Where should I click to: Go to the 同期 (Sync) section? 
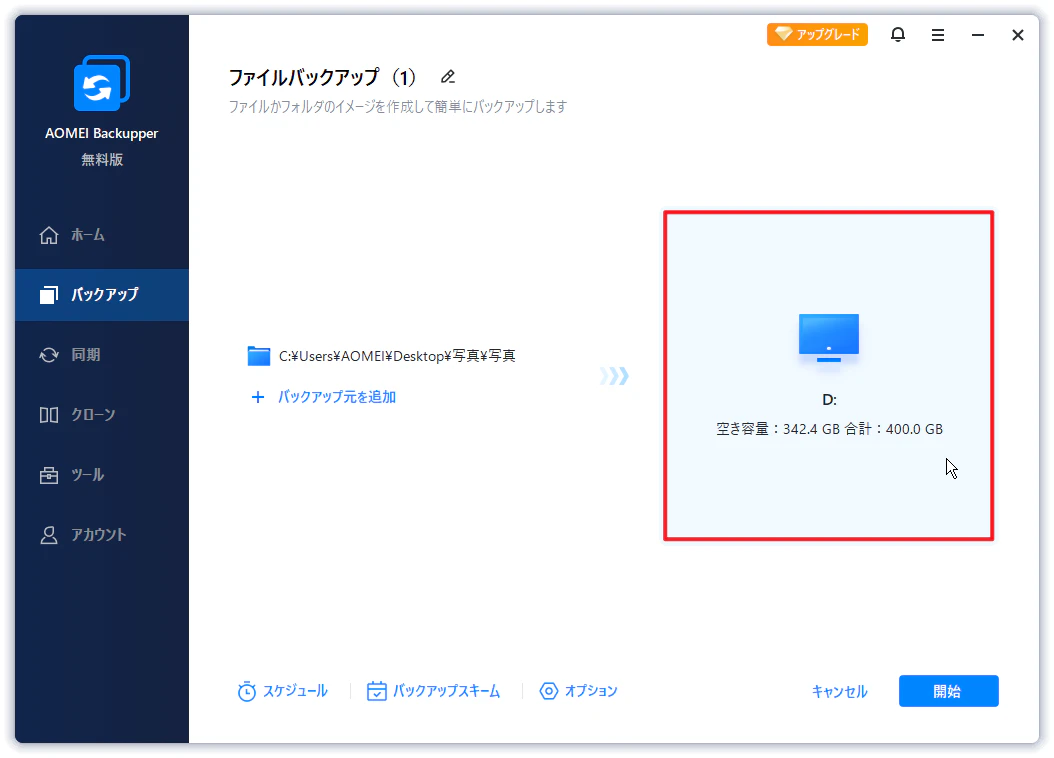(x=102, y=355)
